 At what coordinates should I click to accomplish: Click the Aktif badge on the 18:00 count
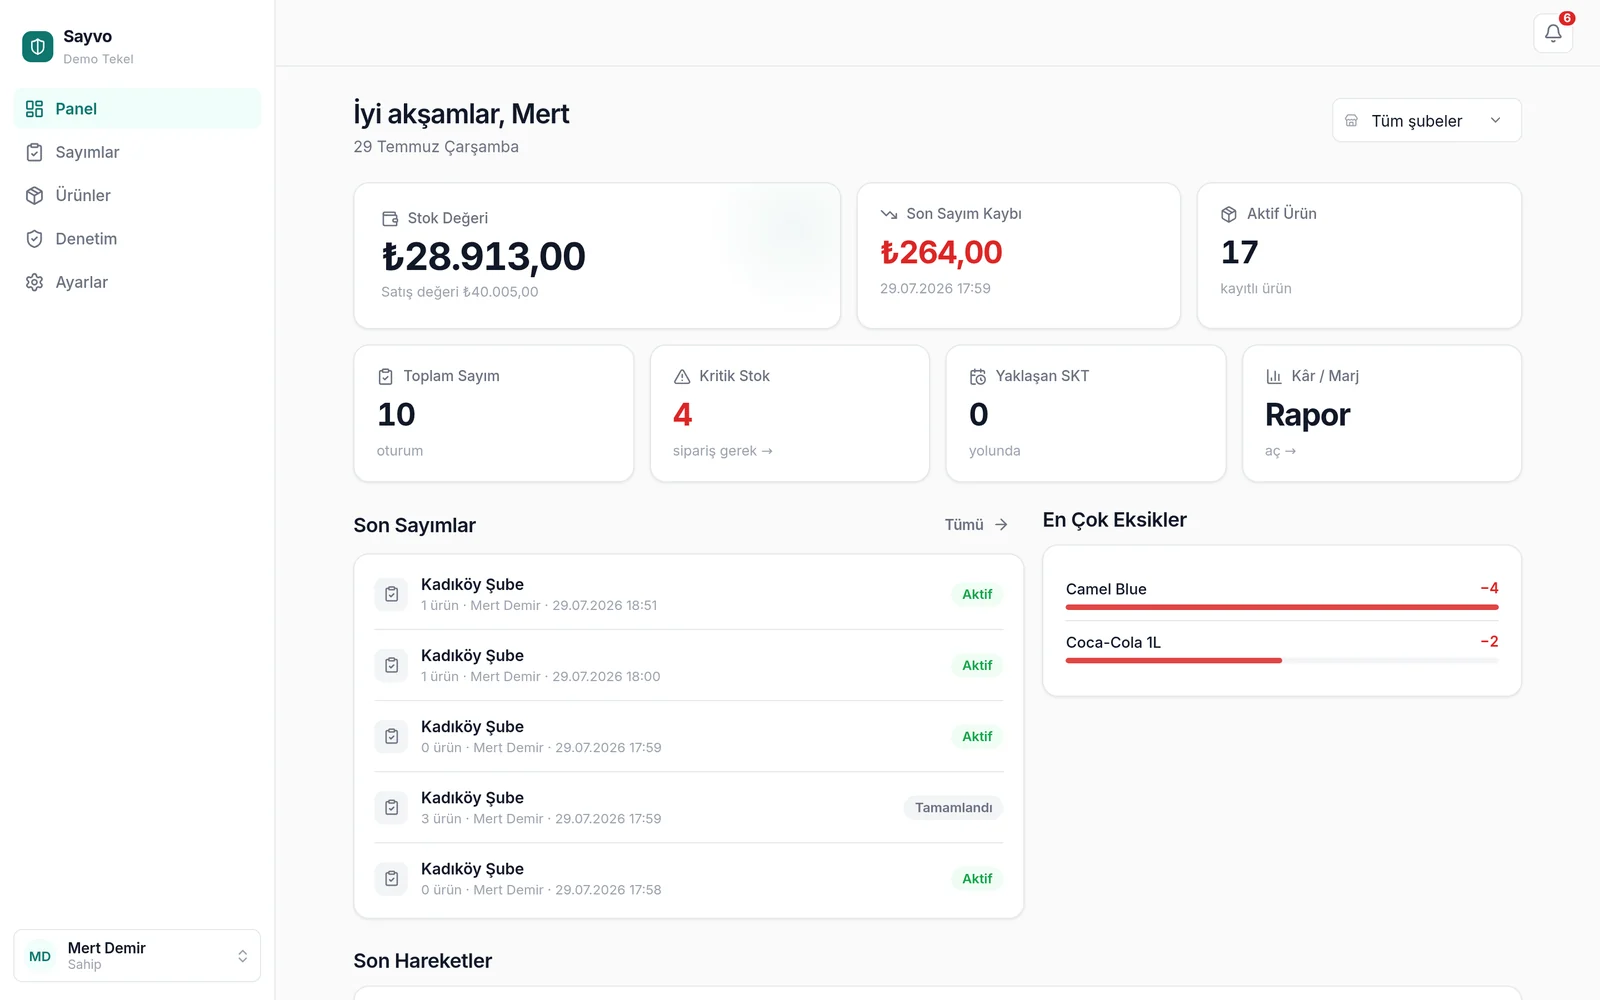coord(977,665)
